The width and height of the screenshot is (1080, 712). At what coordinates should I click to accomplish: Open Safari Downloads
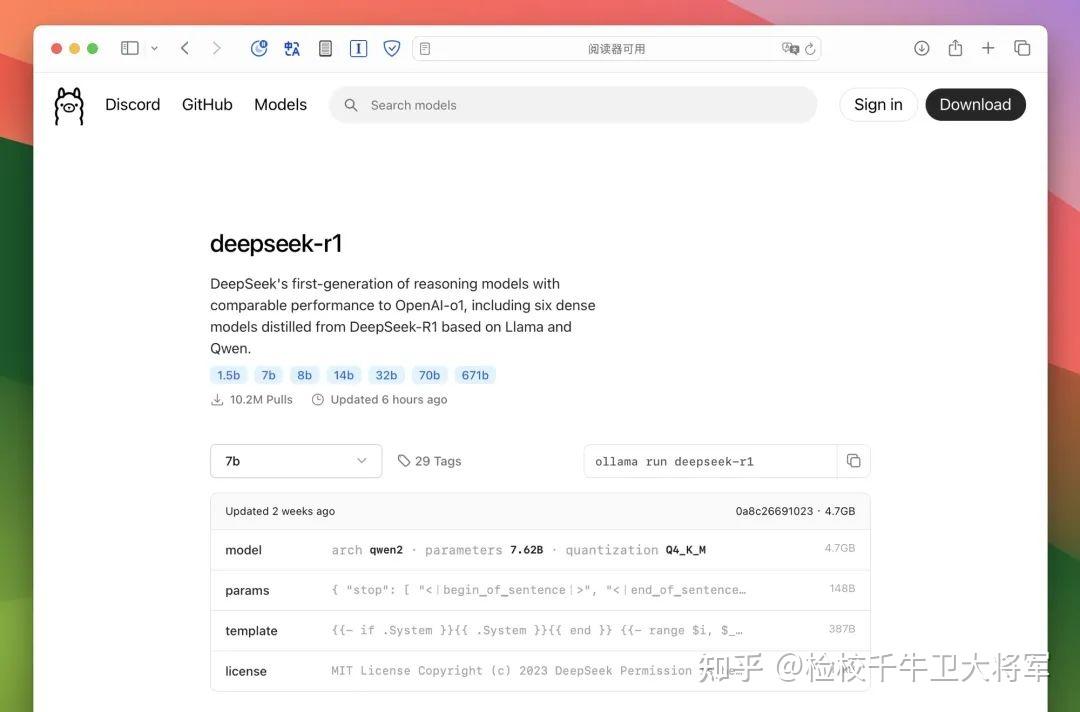920,47
